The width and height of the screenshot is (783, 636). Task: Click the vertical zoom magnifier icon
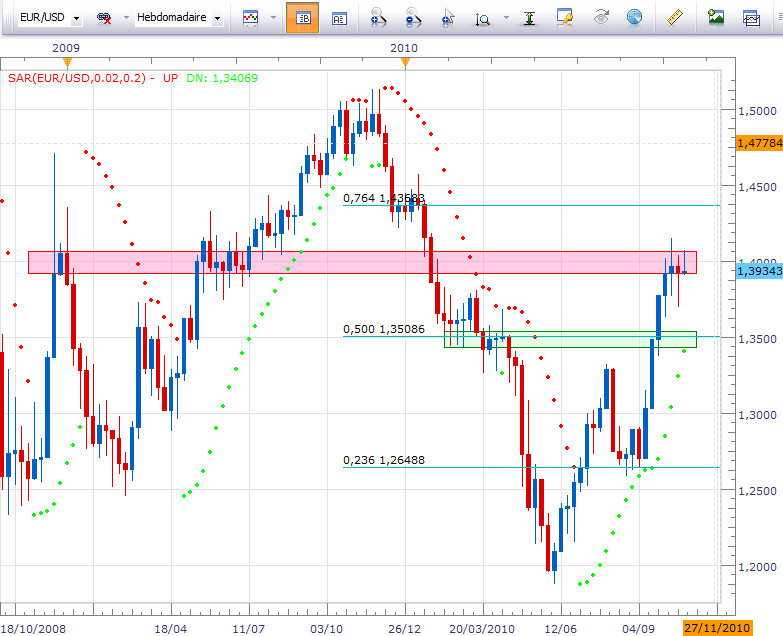482,19
